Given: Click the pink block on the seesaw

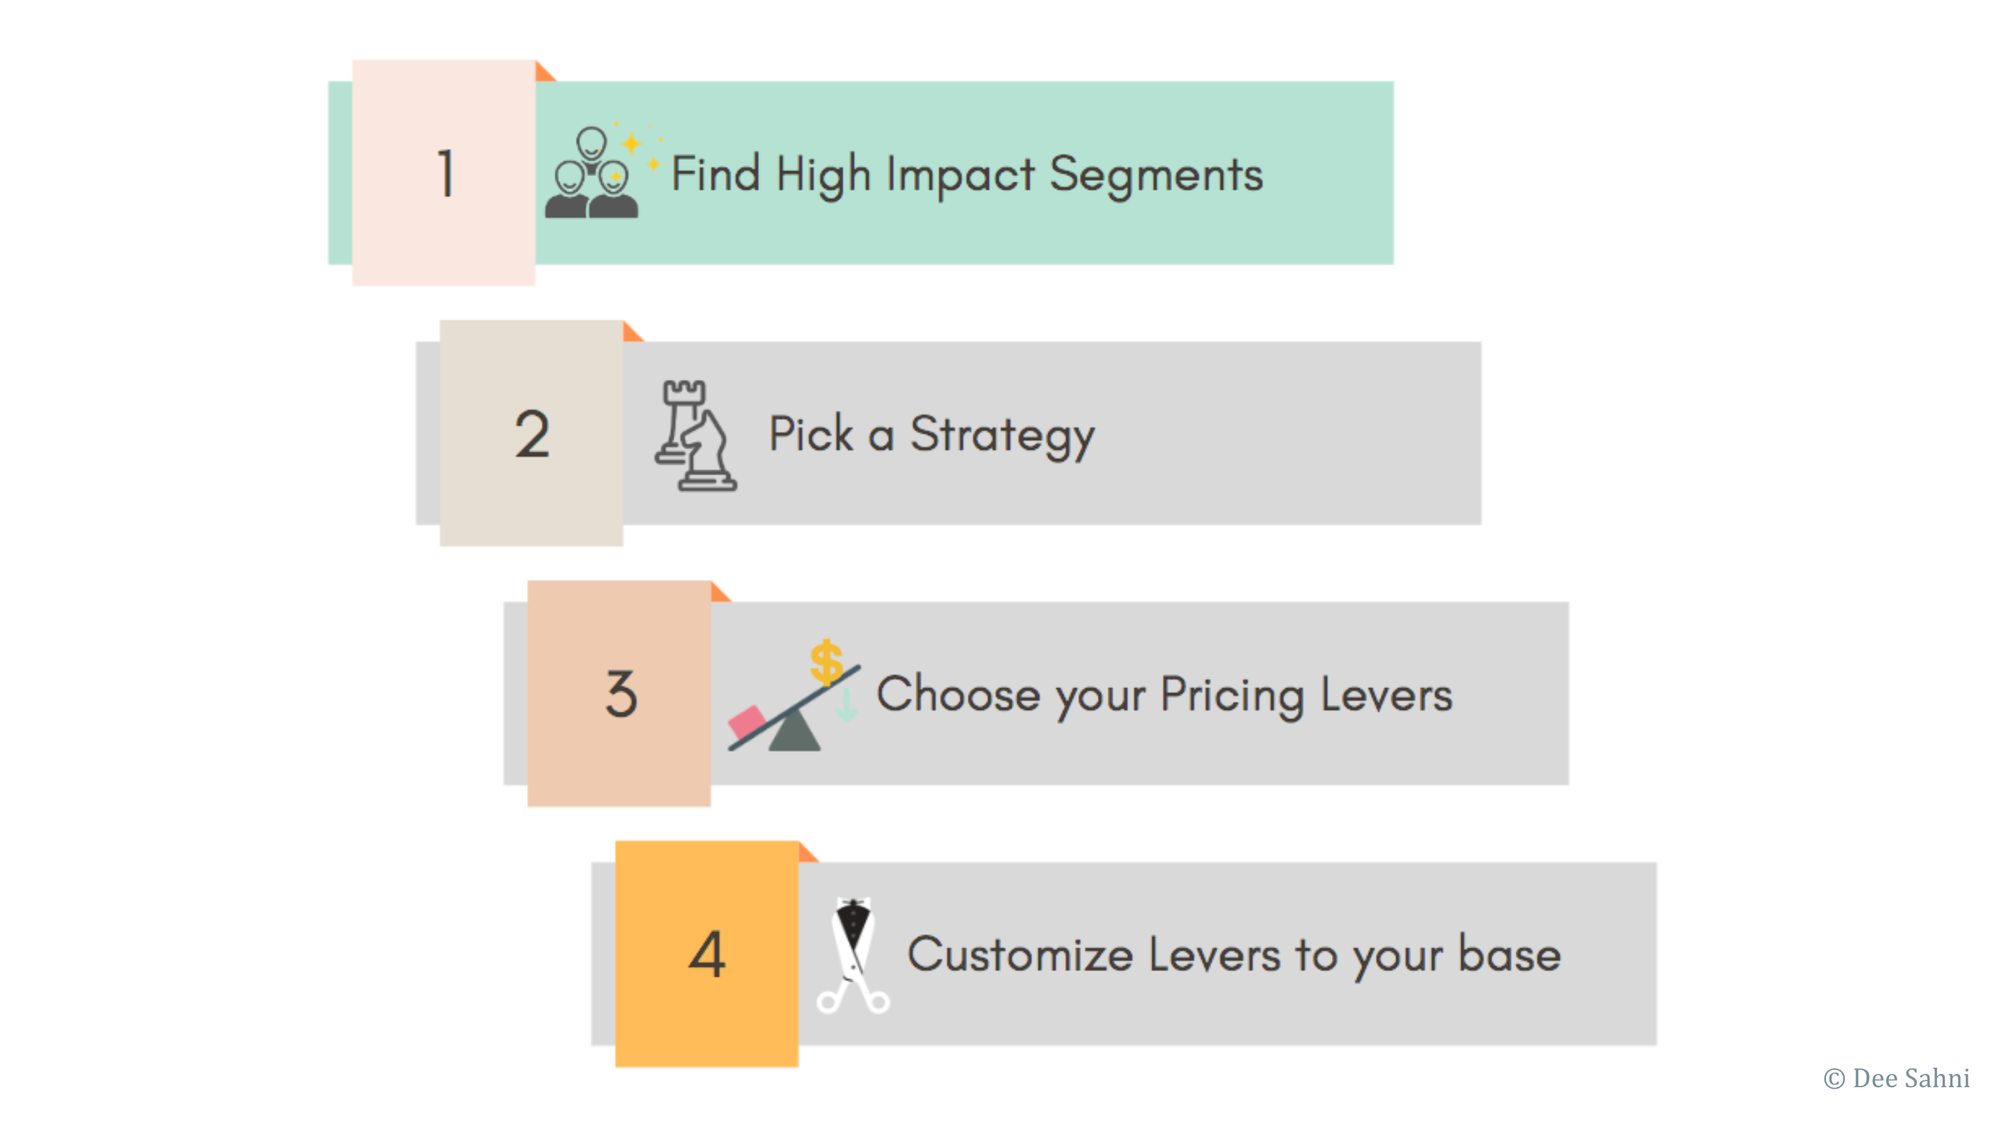Looking at the screenshot, I should 747,720.
